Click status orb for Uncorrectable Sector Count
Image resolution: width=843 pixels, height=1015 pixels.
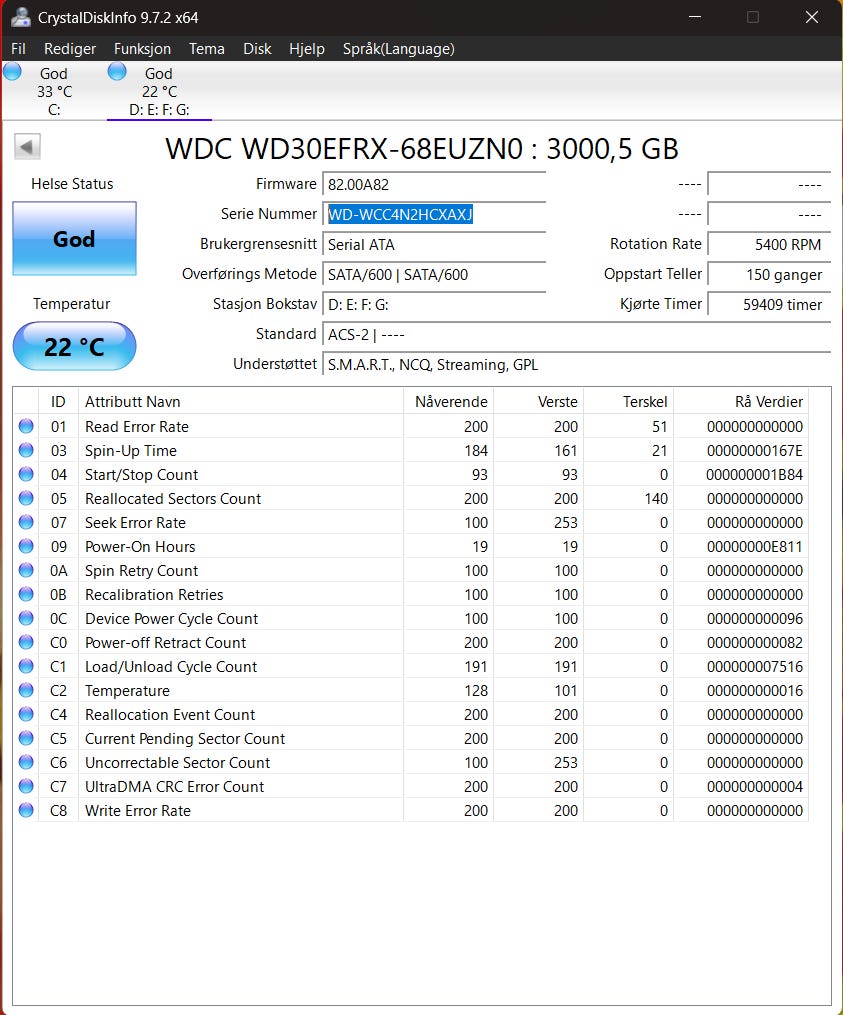pos(26,761)
